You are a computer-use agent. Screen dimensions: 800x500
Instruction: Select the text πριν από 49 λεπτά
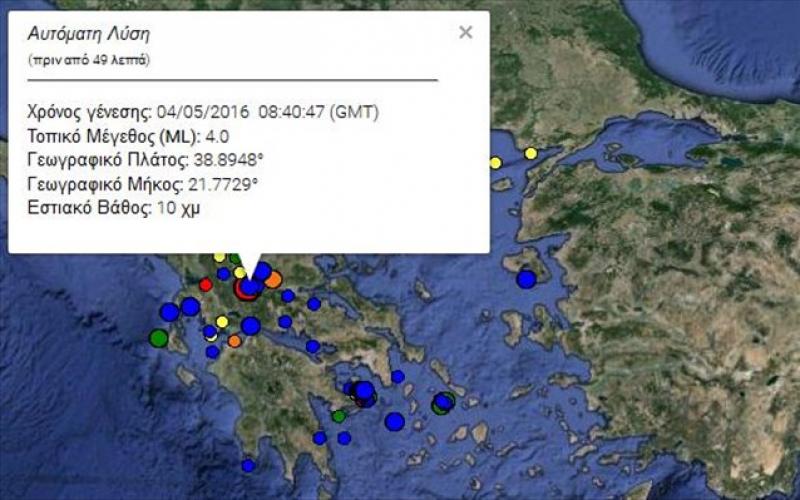click(89, 60)
